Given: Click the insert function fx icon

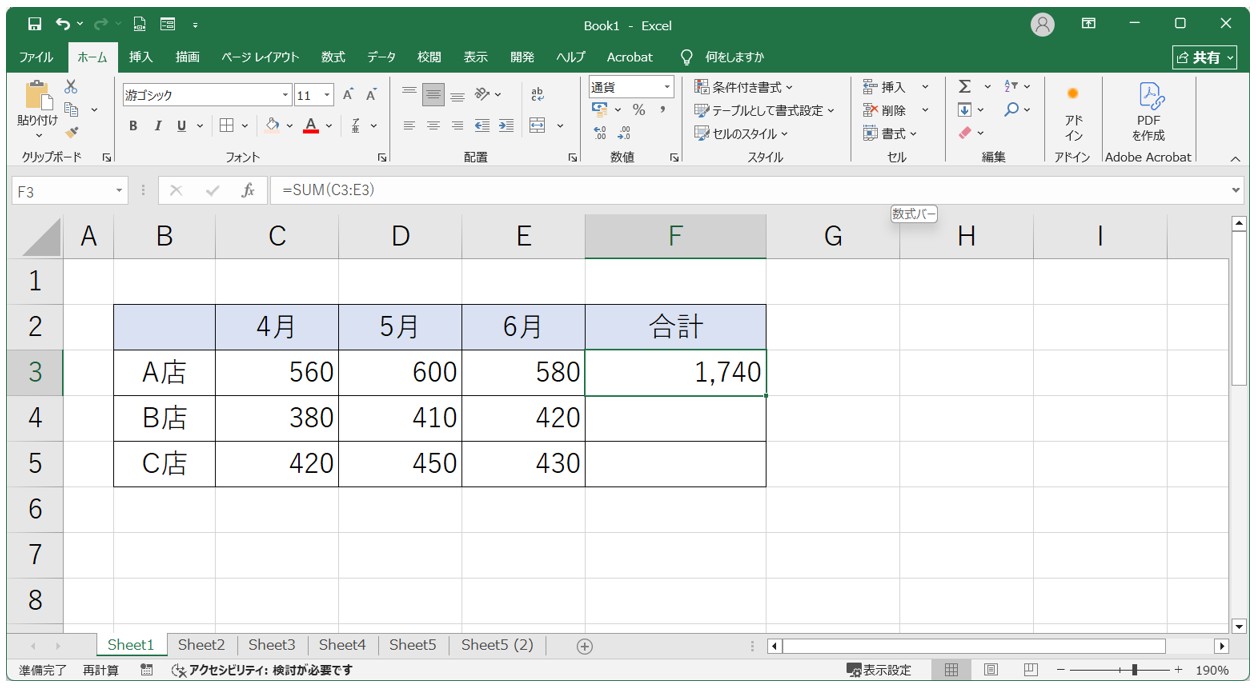Looking at the screenshot, I should pyautogui.click(x=248, y=190).
